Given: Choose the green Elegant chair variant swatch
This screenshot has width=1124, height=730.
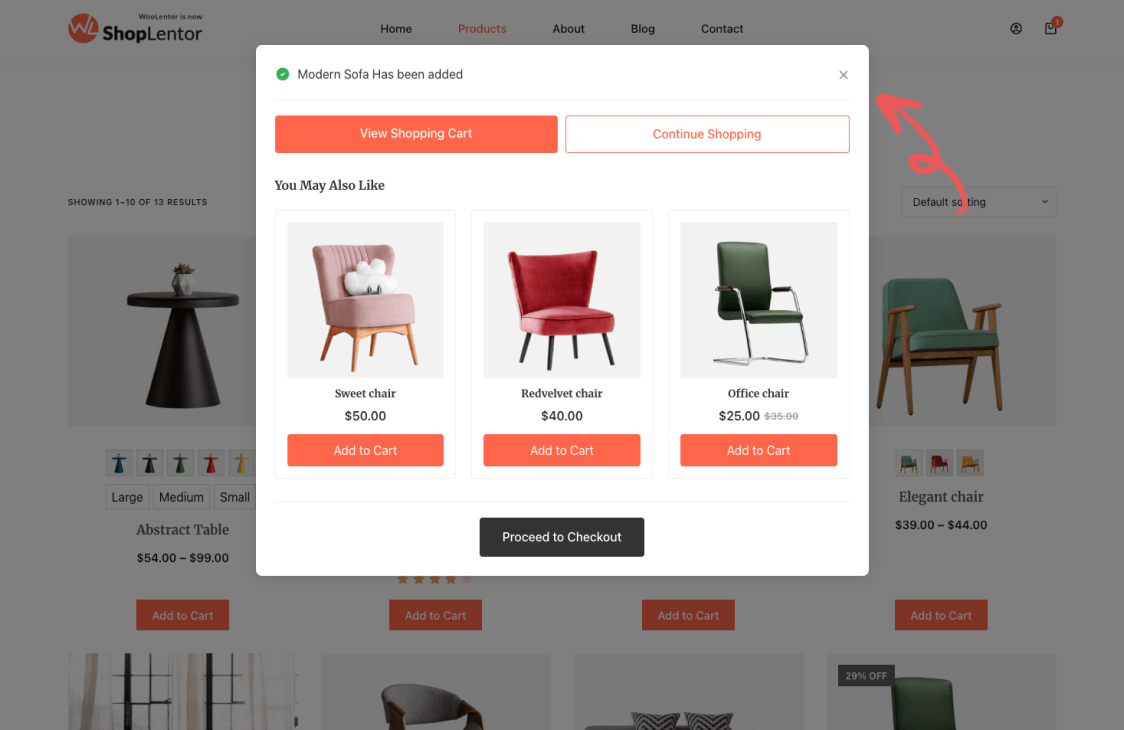Looking at the screenshot, I should pyautogui.click(x=909, y=463).
